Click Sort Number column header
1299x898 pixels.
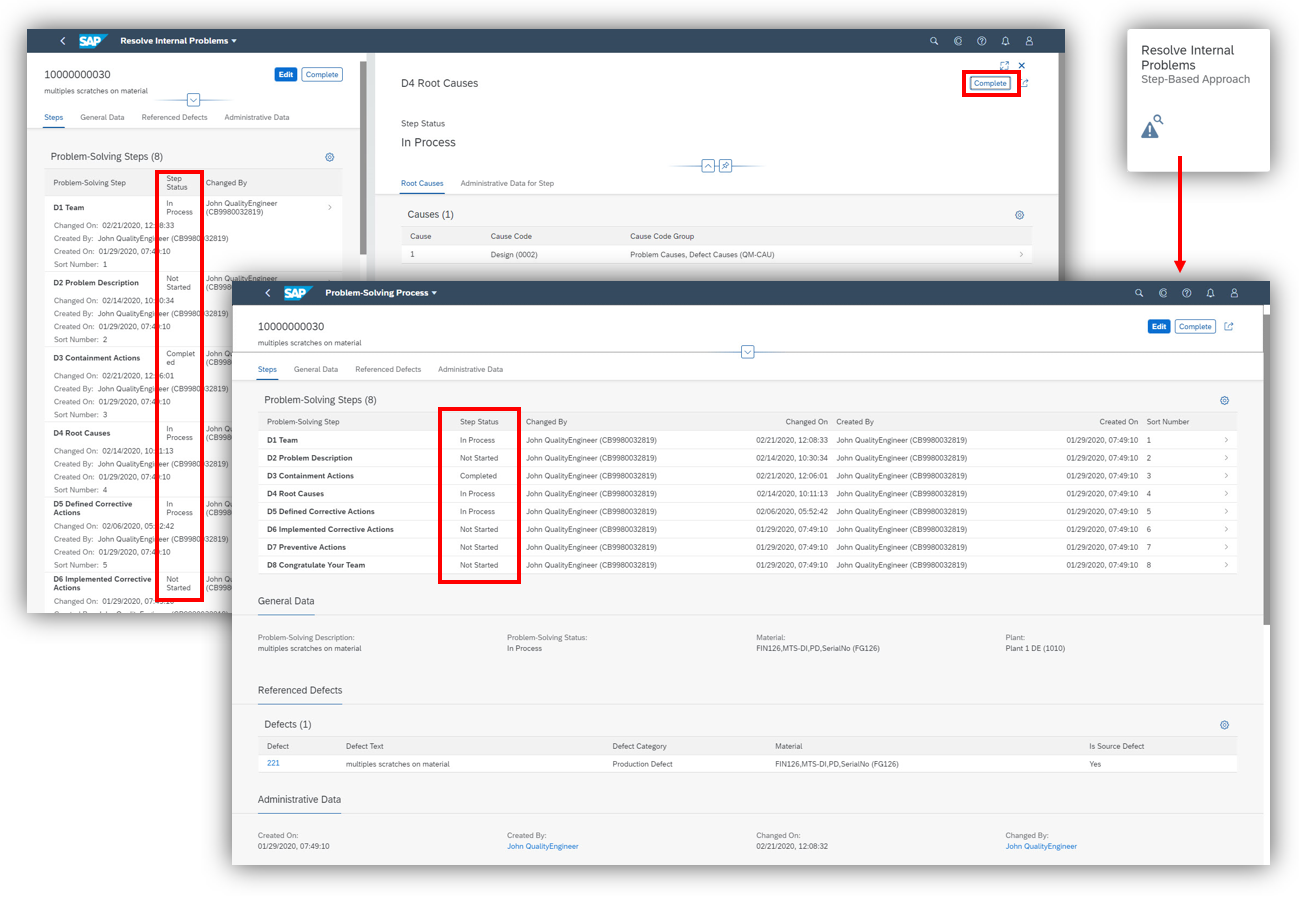click(x=1168, y=422)
